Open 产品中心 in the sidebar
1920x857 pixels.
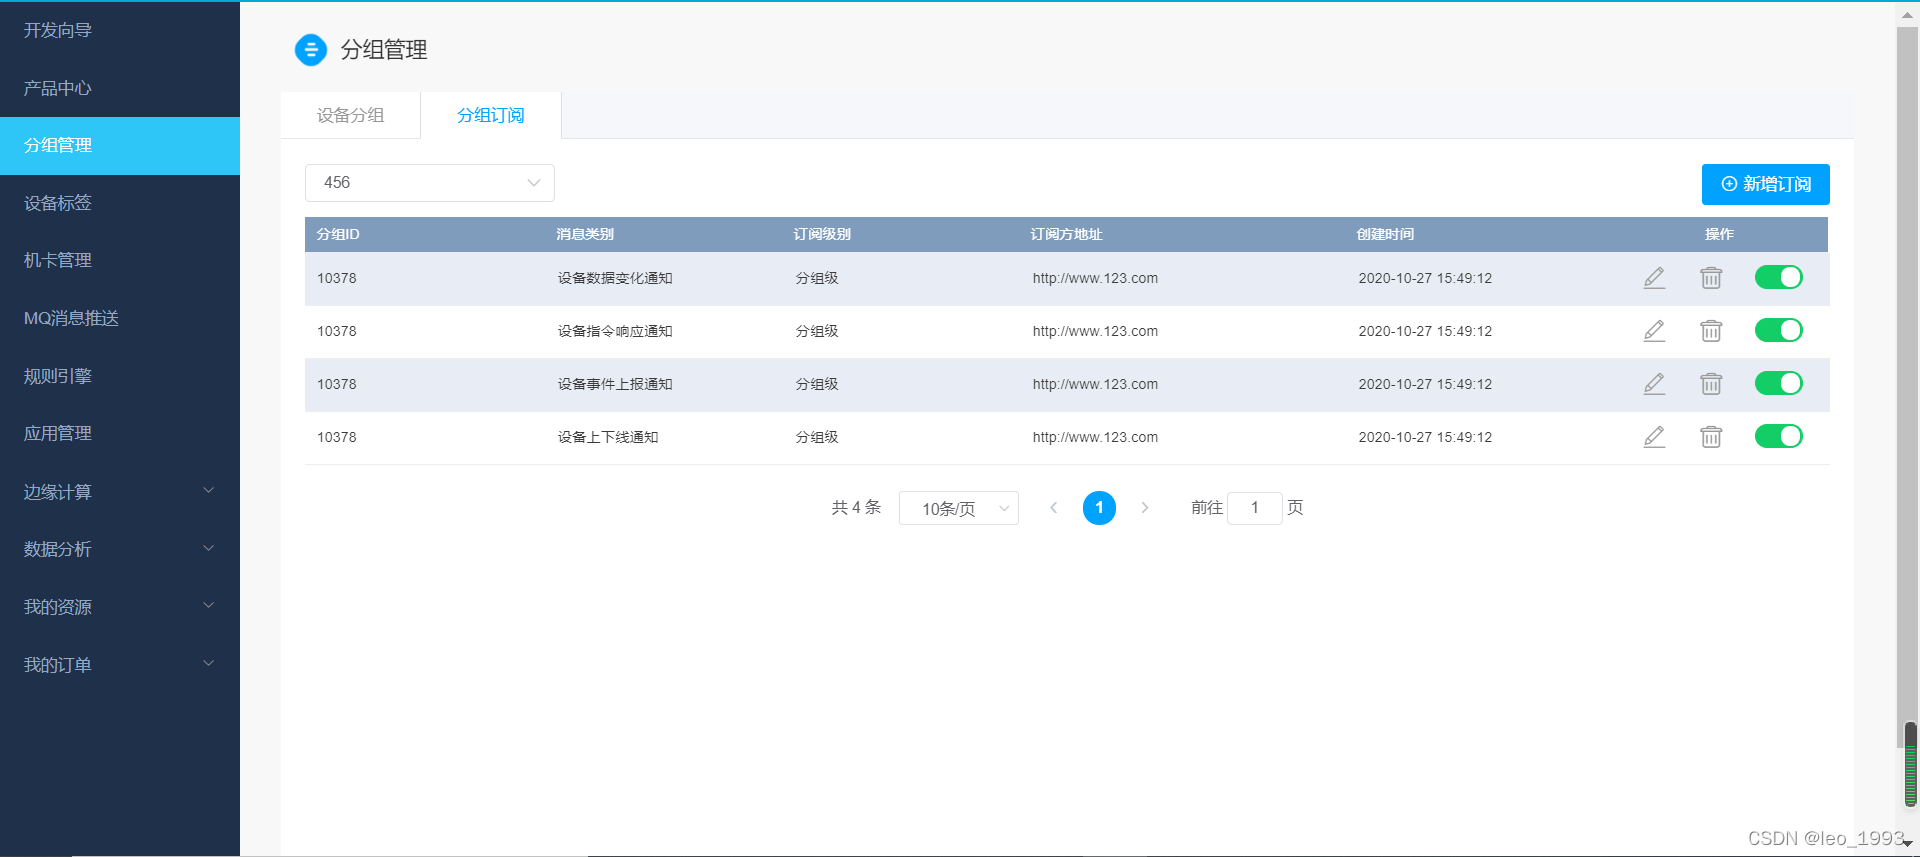click(120, 88)
